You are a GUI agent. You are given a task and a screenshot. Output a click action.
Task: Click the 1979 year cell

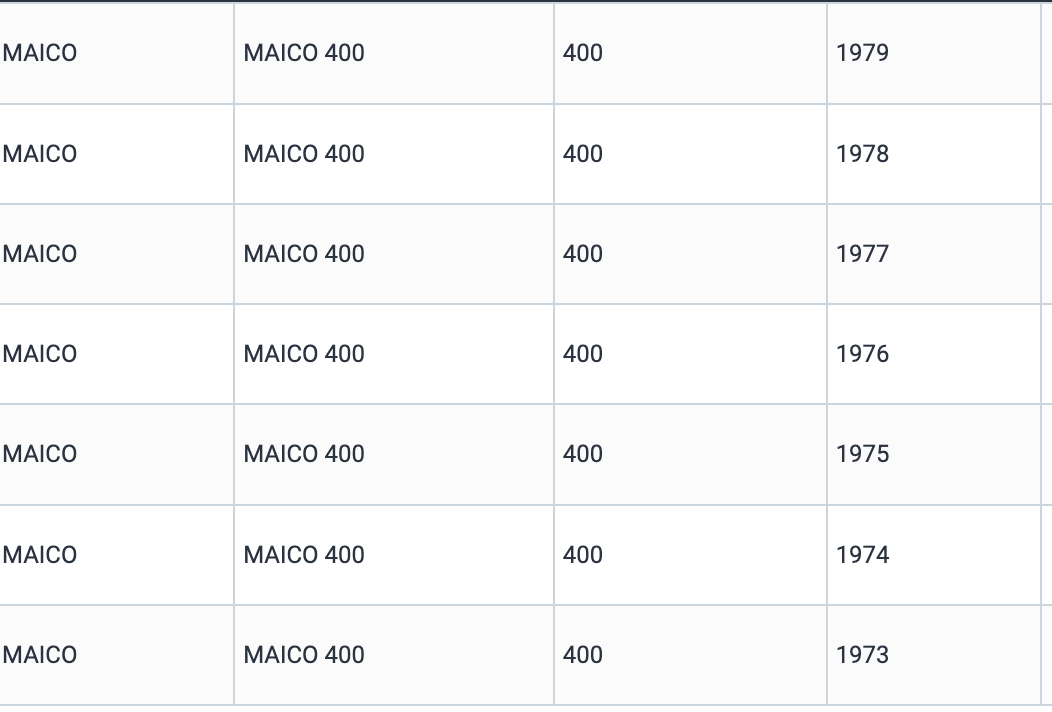[x=862, y=53]
